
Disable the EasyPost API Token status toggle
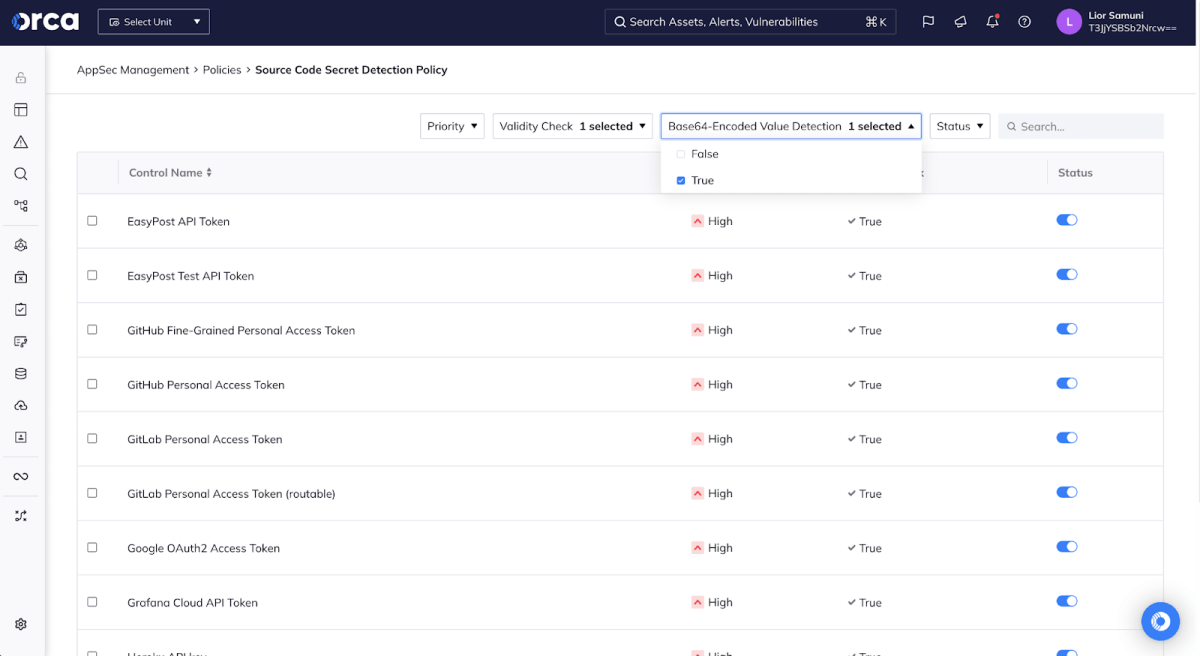point(1067,220)
